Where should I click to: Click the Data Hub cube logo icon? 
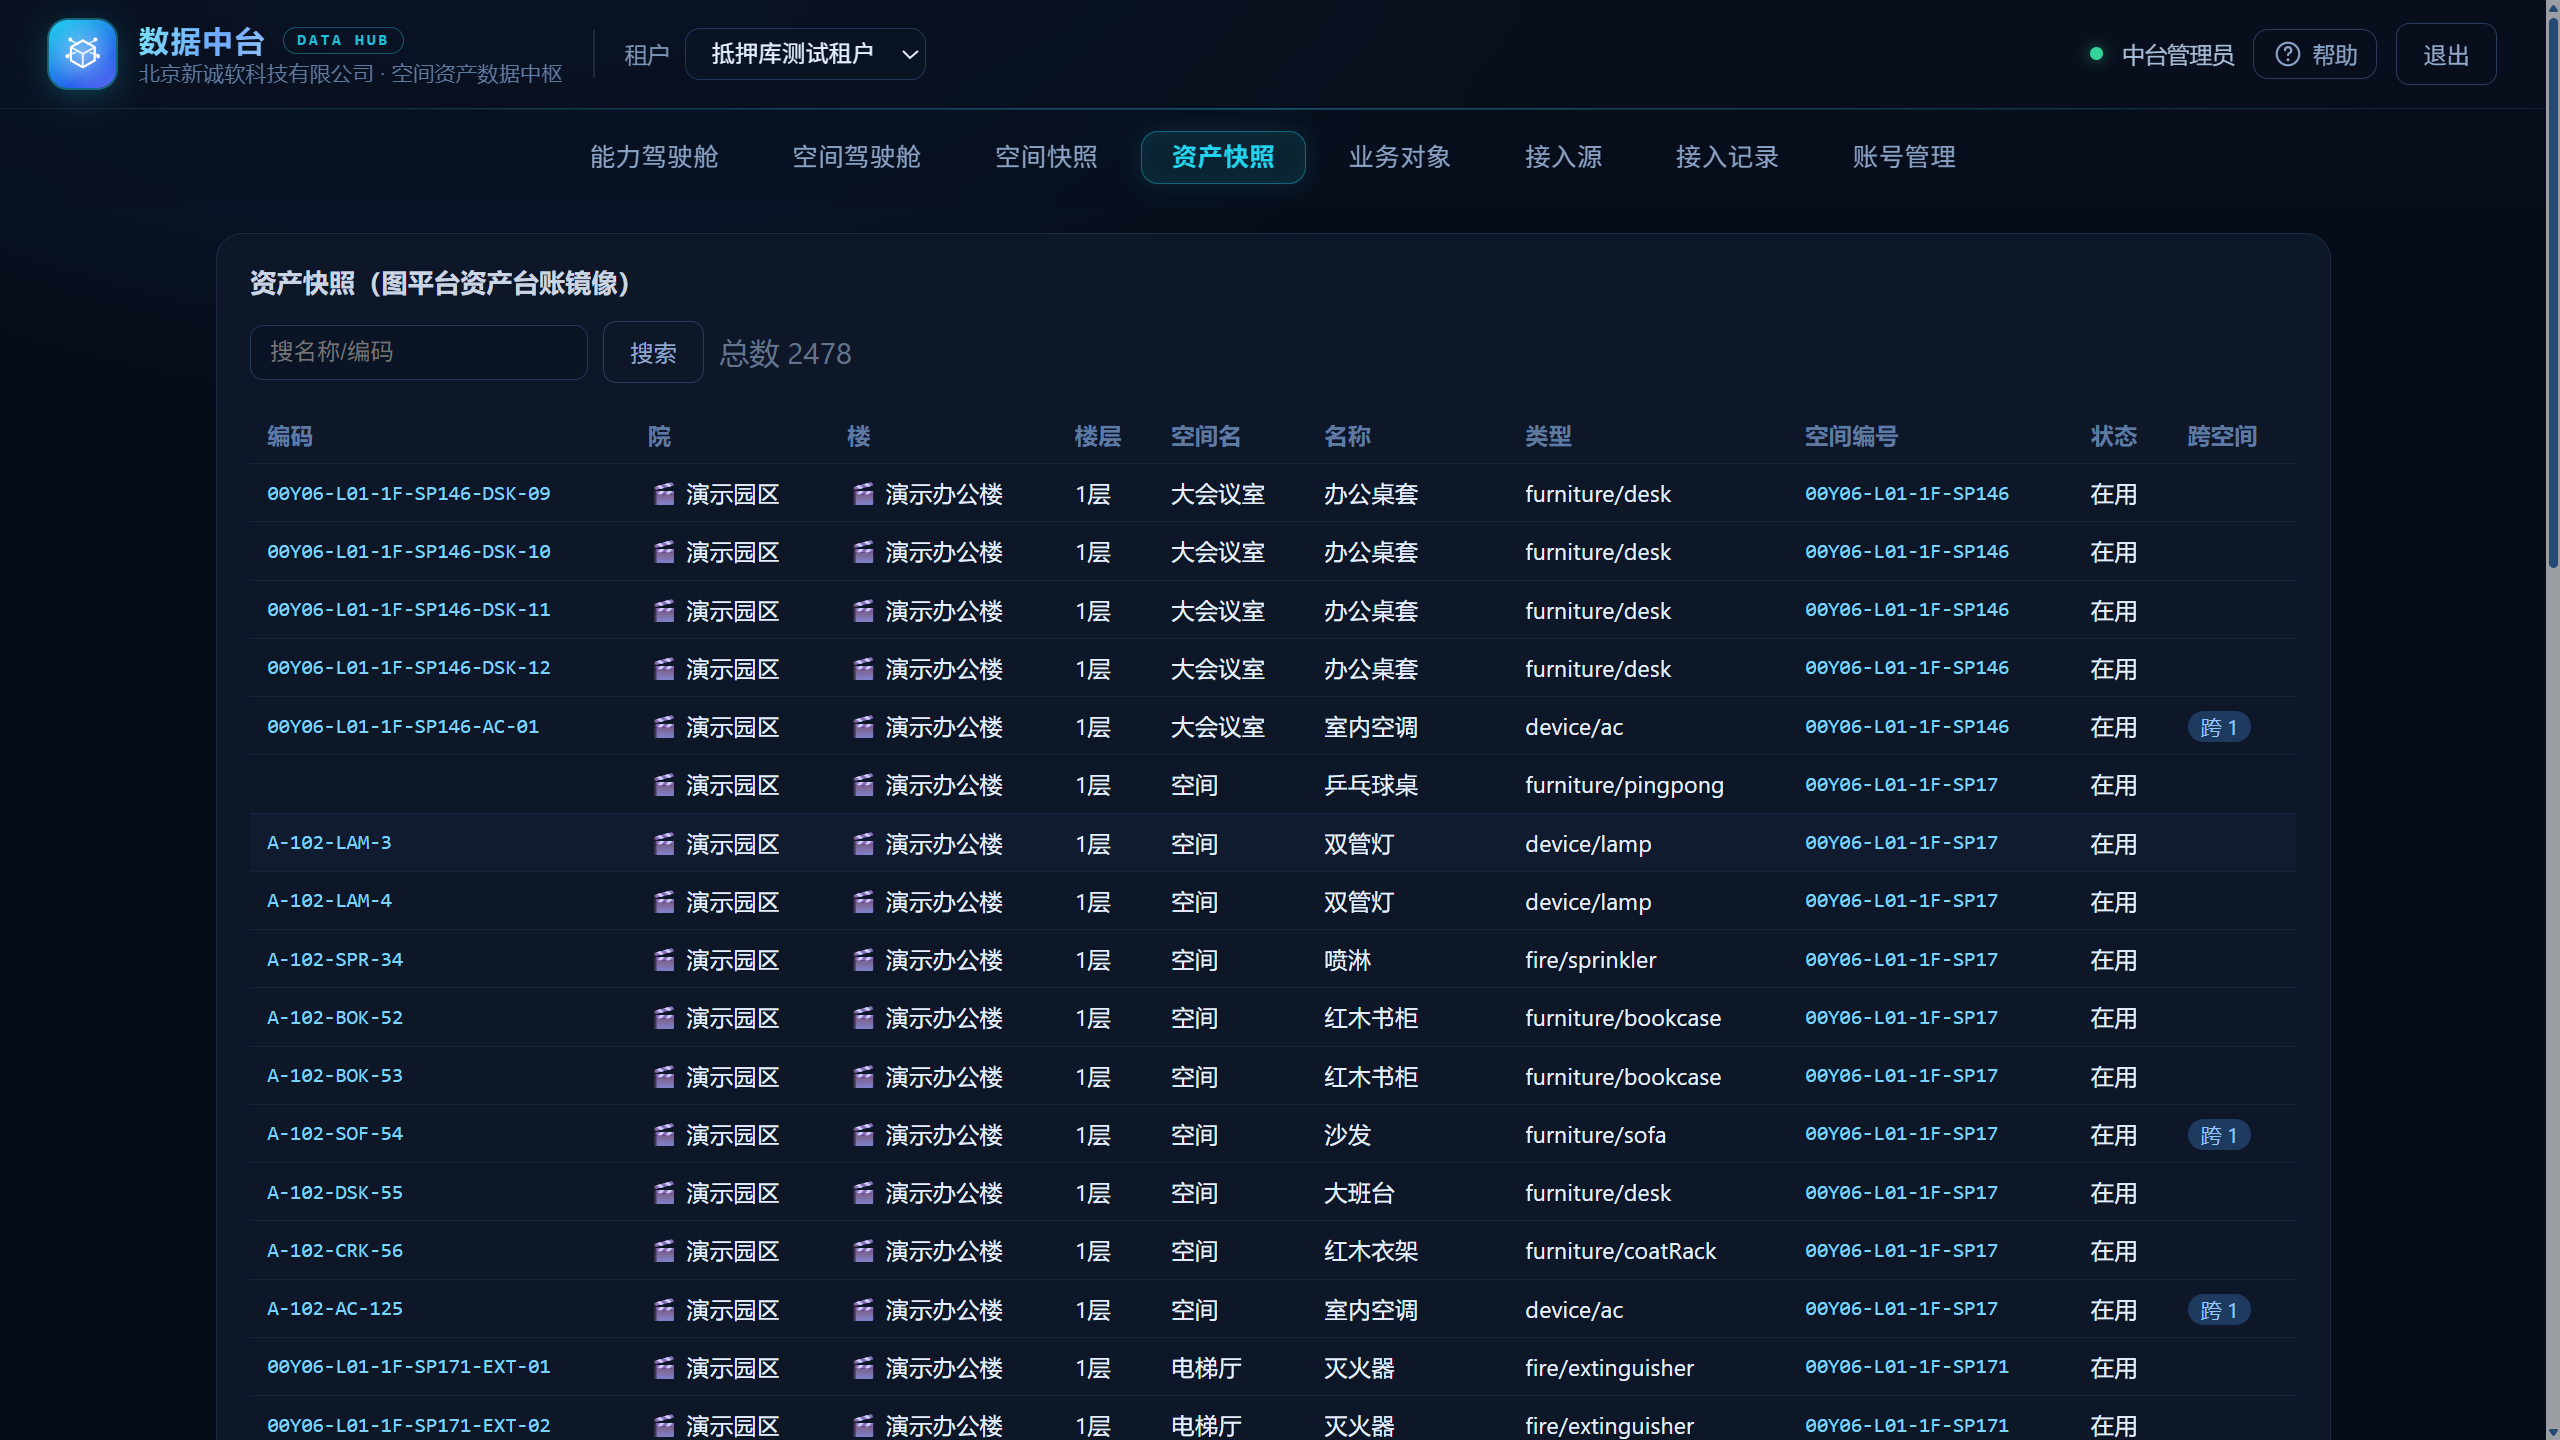pyautogui.click(x=82, y=54)
